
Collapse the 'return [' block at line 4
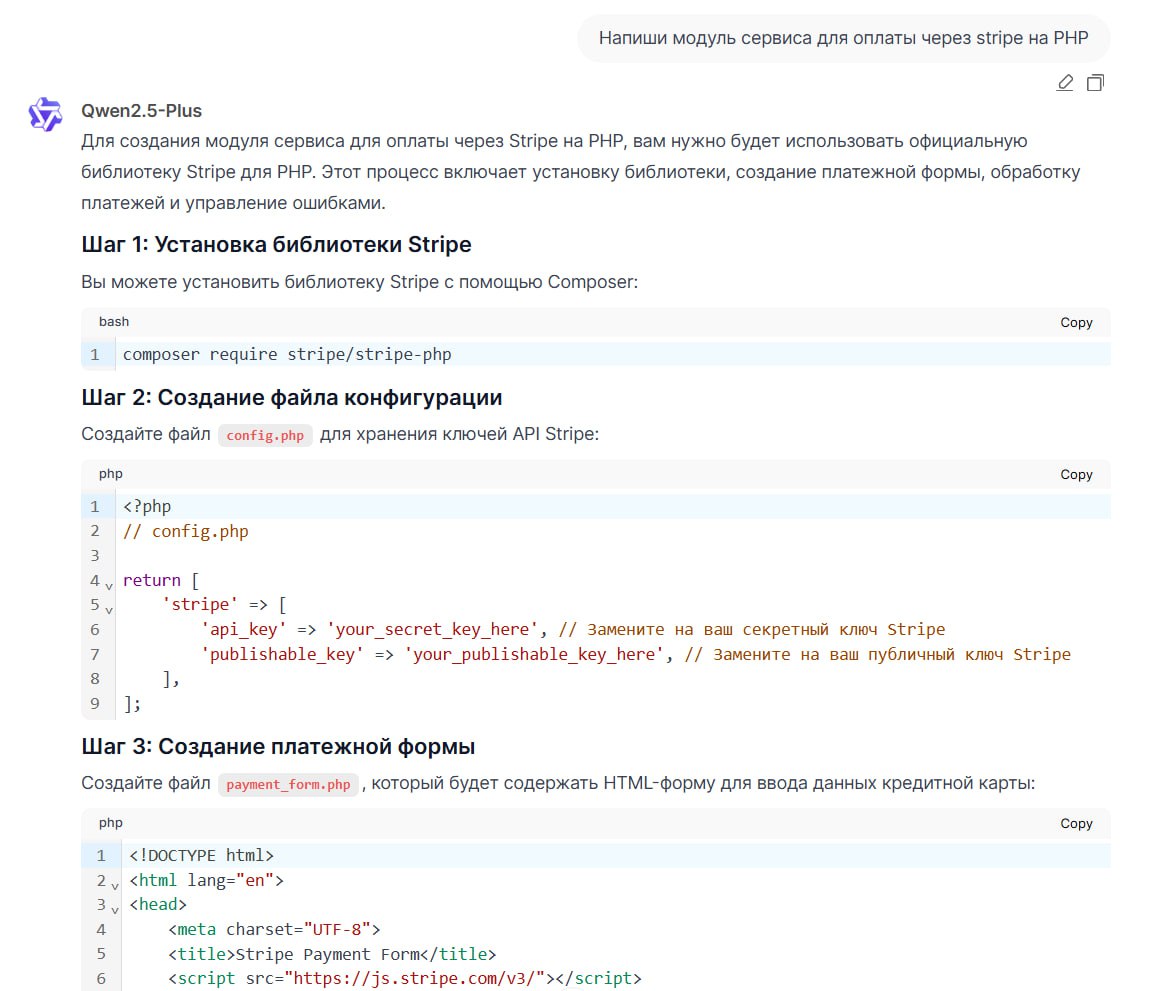tap(109, 584)
